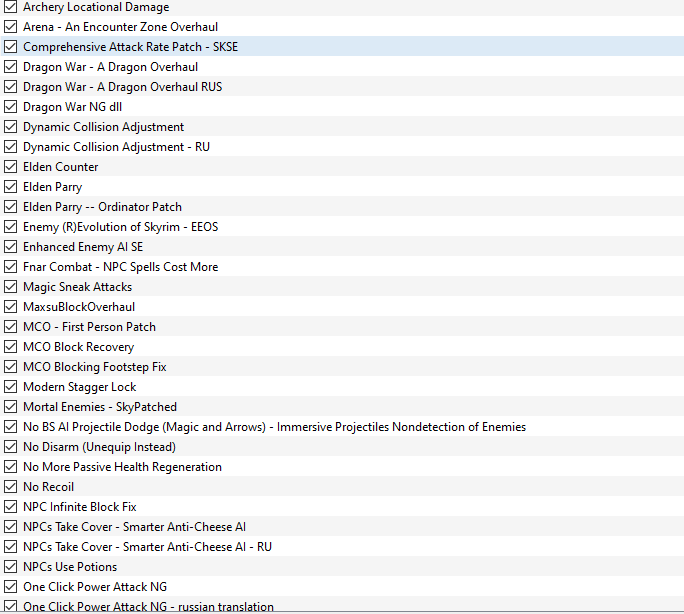Select 'MCO - First Person Patch' entry
The height and width of the screenshot is (614, 684).
click(x=89, y=327)
